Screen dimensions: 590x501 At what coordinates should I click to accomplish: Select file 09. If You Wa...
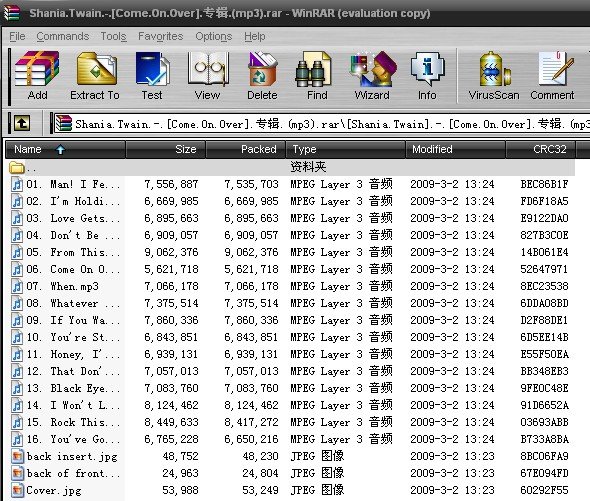coord(73,320)
